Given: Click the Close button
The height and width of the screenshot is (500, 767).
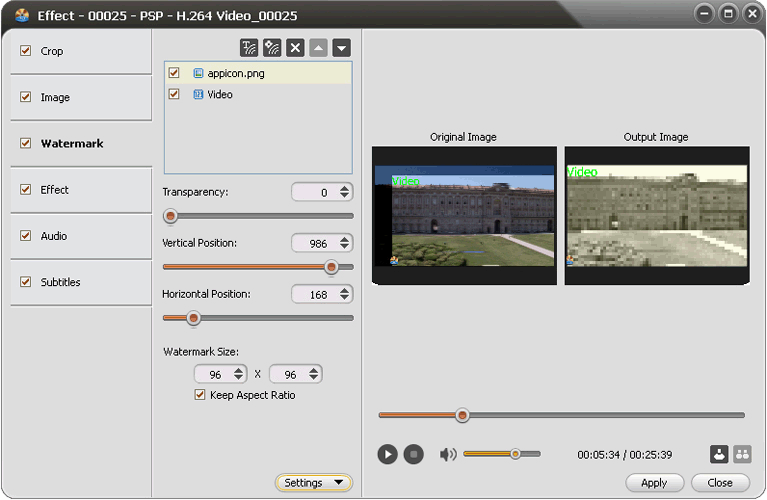Looking at the screenshot, I should [x=720, y=483].
